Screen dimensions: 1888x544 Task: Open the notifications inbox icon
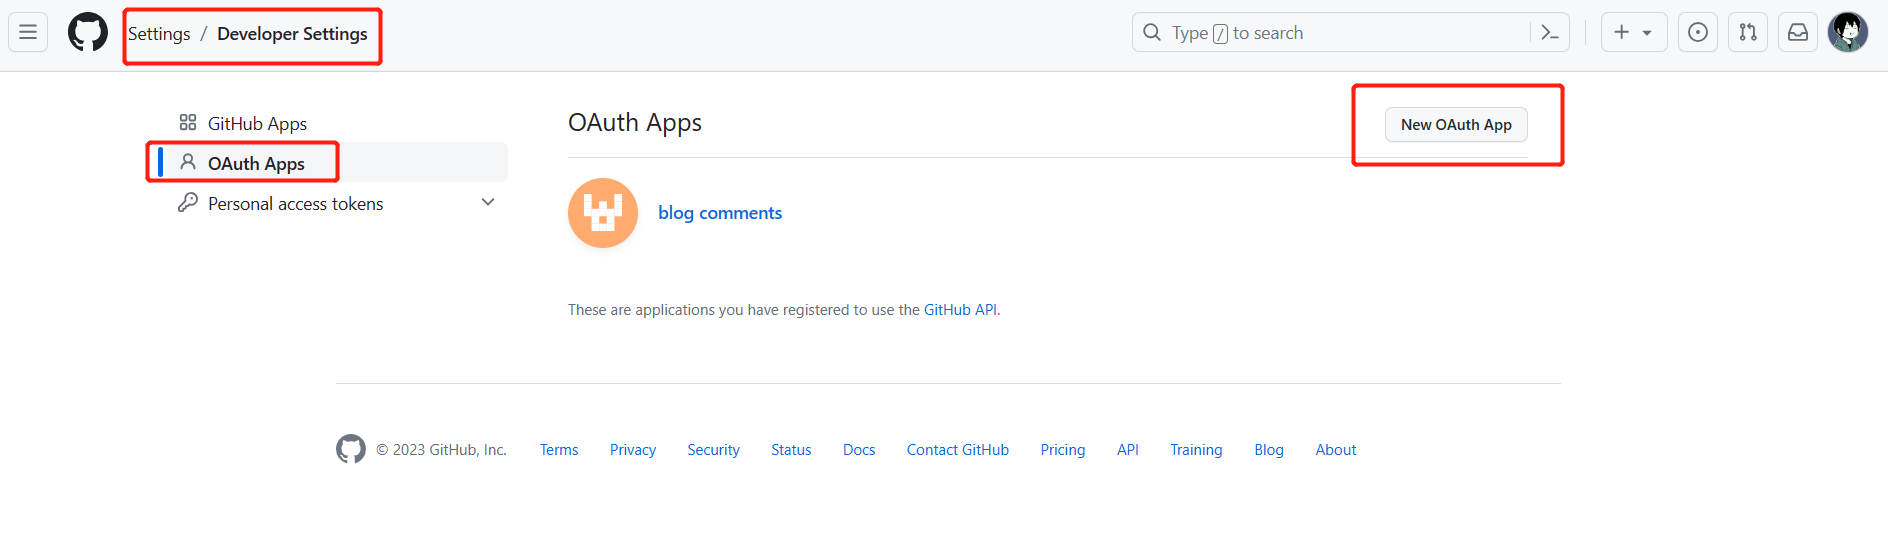click(x=1798, y=32)
